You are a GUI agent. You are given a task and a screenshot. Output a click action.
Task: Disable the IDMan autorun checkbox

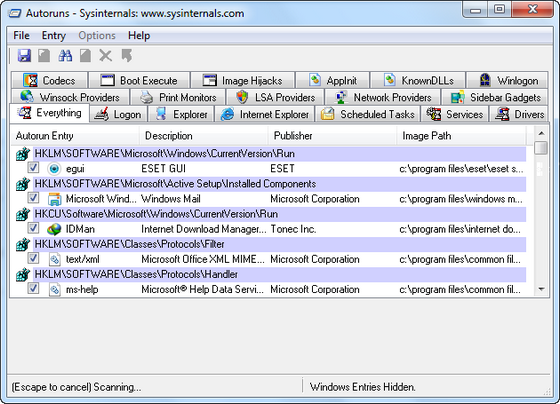click(33, 228)
